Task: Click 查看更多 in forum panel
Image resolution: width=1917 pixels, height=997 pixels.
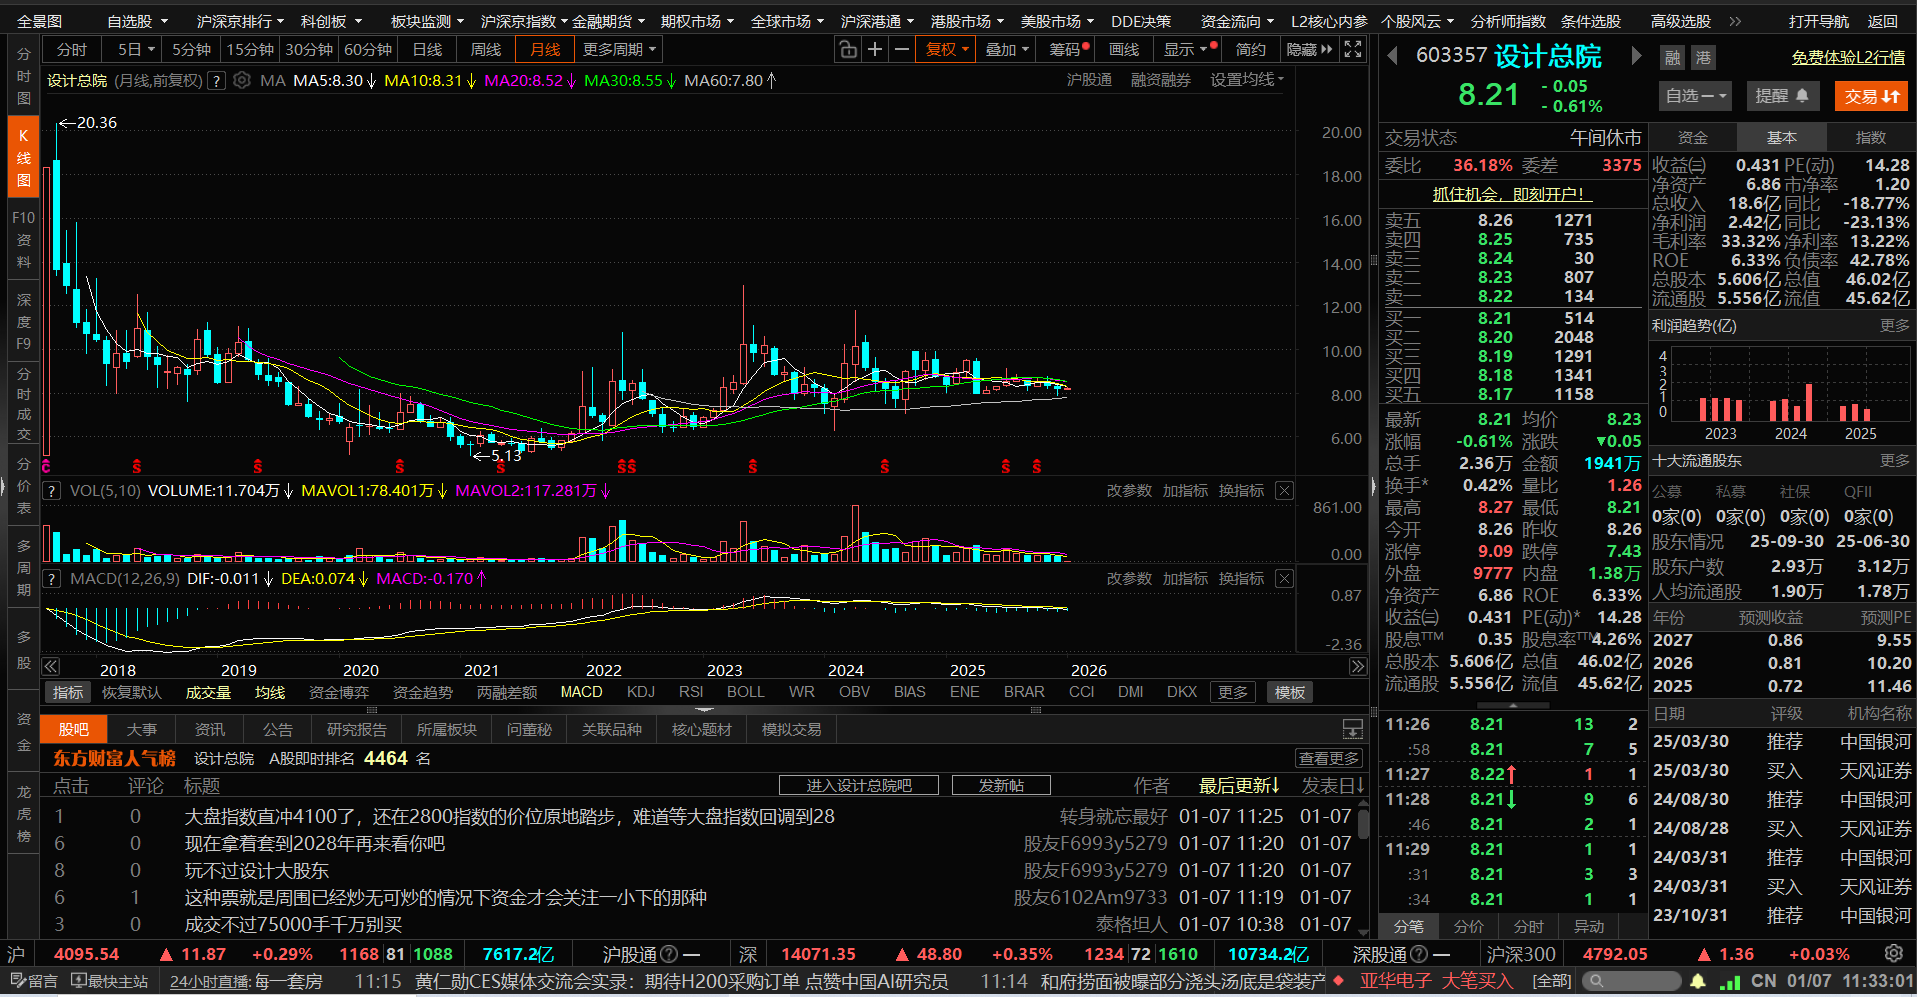Action: point(1329,758)
